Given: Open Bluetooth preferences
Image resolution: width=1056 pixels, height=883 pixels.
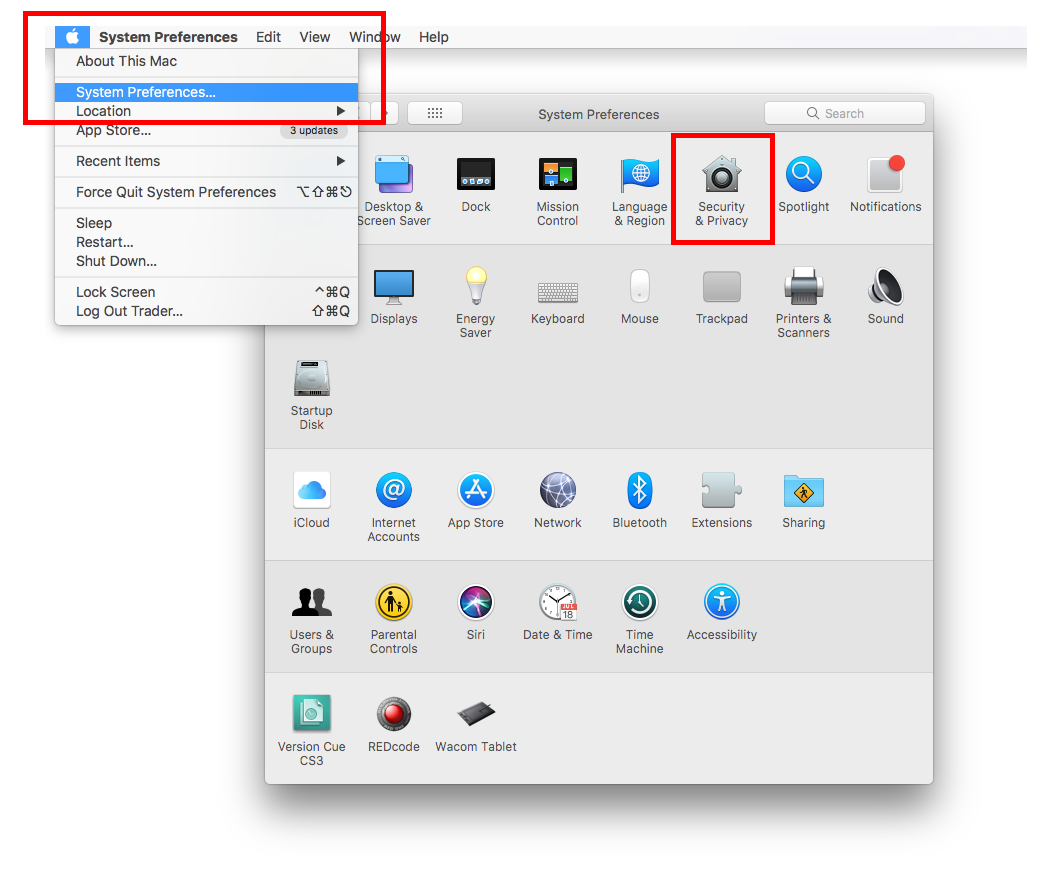Looking at the screenshot, I should (x=640, y=500).
